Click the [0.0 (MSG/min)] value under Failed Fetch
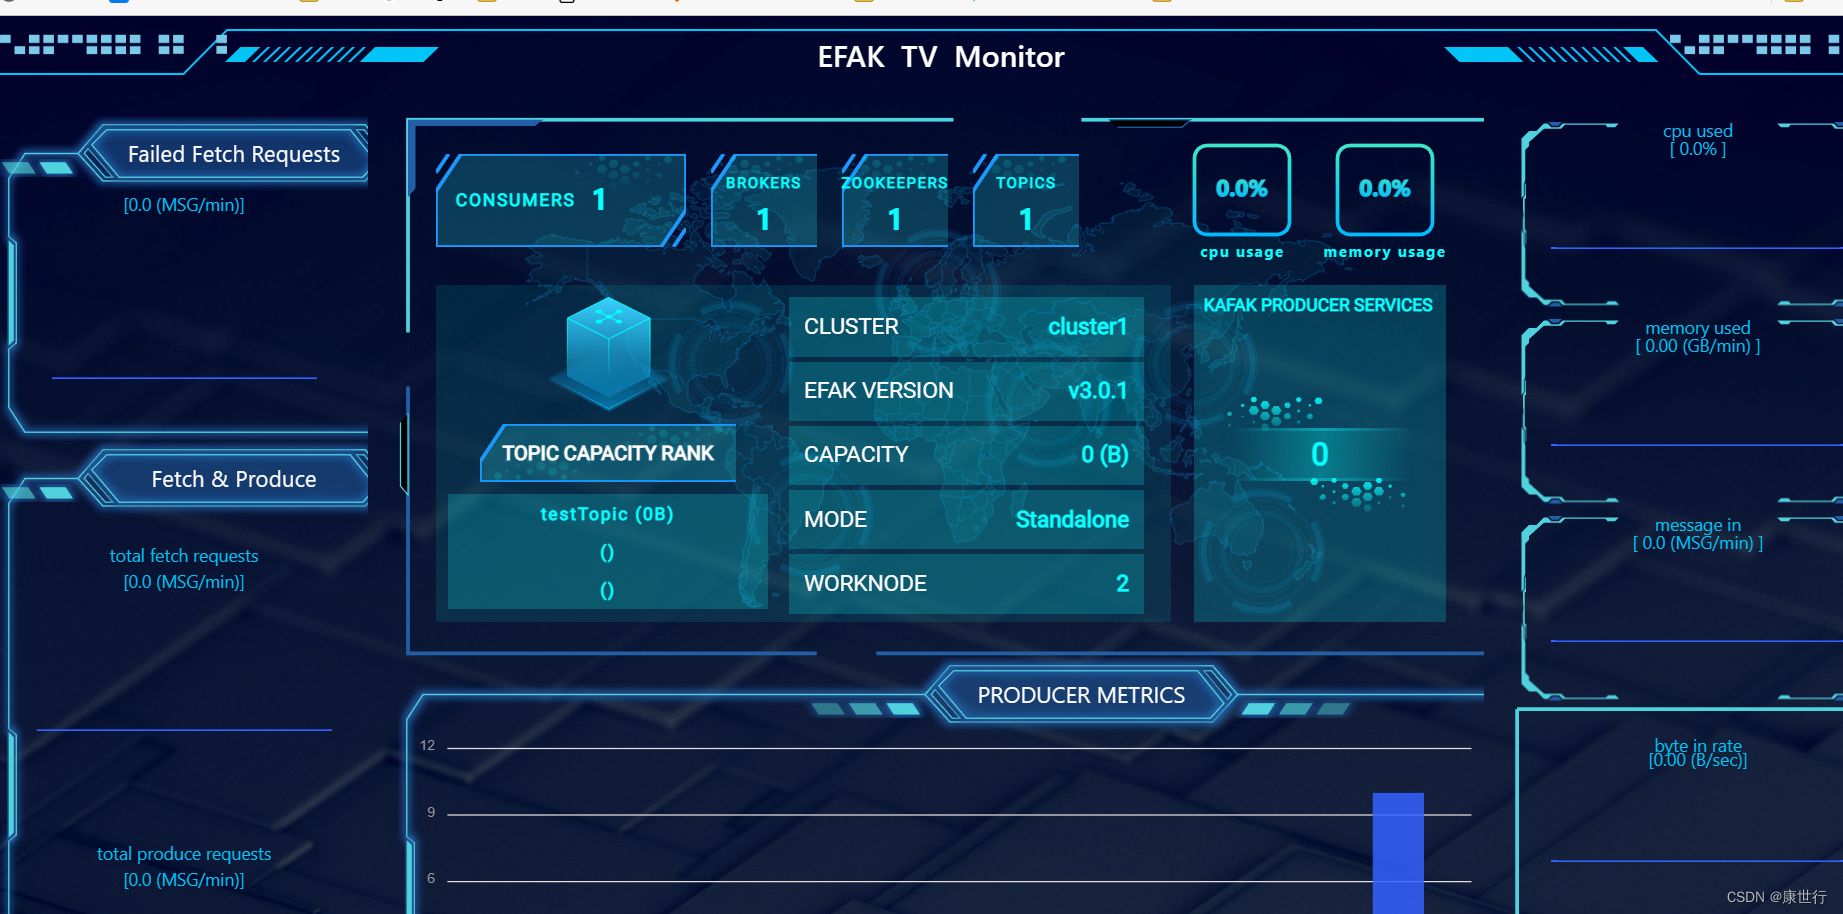This screenshot has width=1843, height=914. click(184, 205)
